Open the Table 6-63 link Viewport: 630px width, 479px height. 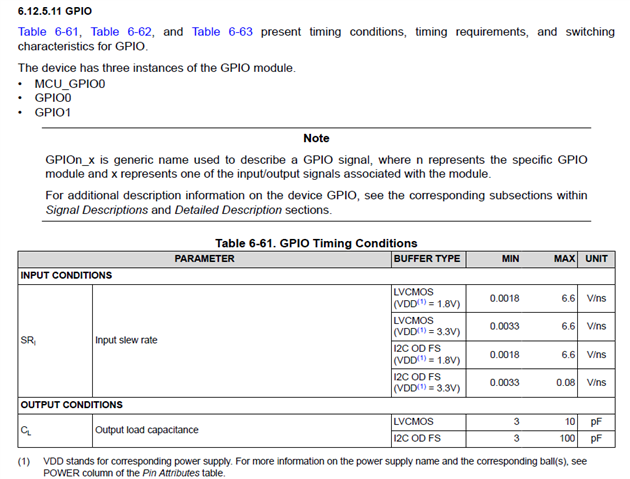[222, 32]
